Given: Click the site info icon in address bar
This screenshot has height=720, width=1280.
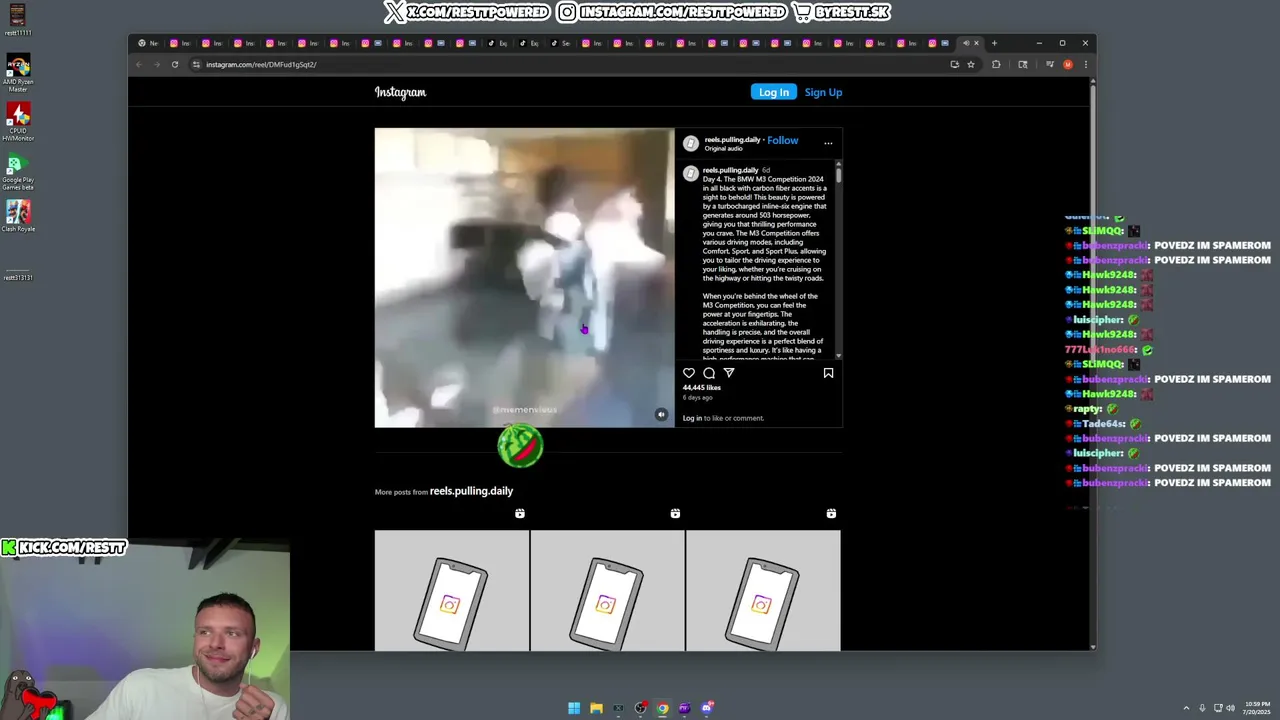Looking at the screenshot, I should point(196,64).
